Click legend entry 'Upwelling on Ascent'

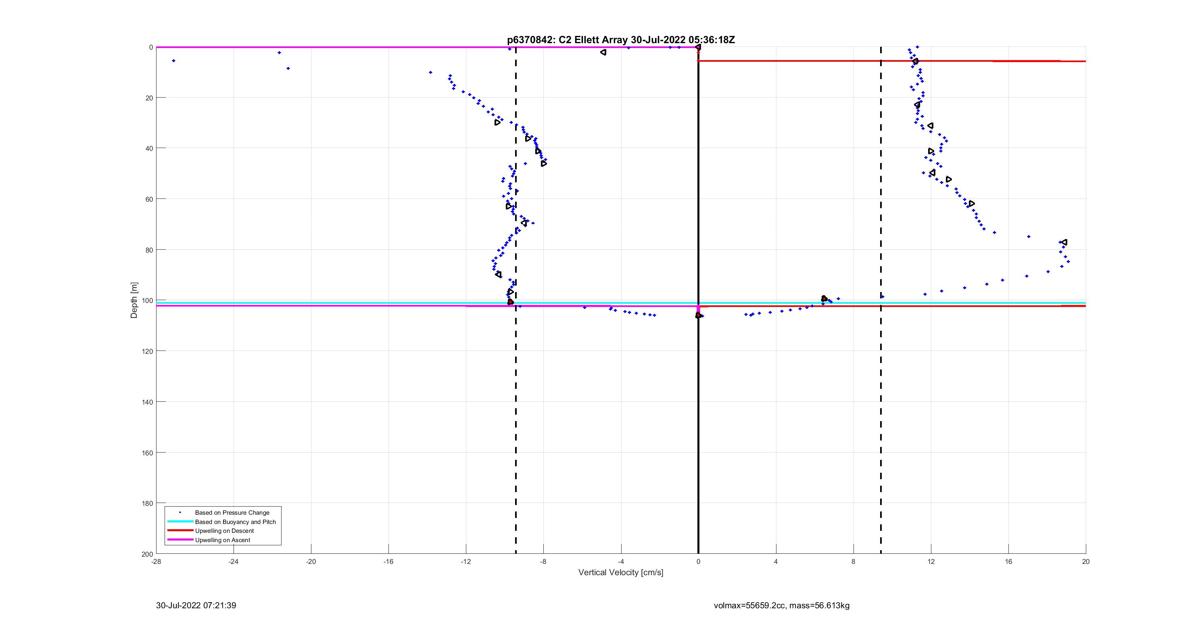point(223,540)
